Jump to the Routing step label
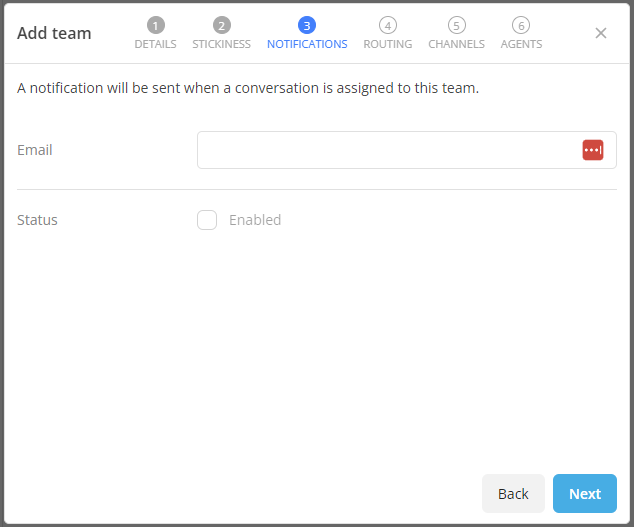 point(388,44)
